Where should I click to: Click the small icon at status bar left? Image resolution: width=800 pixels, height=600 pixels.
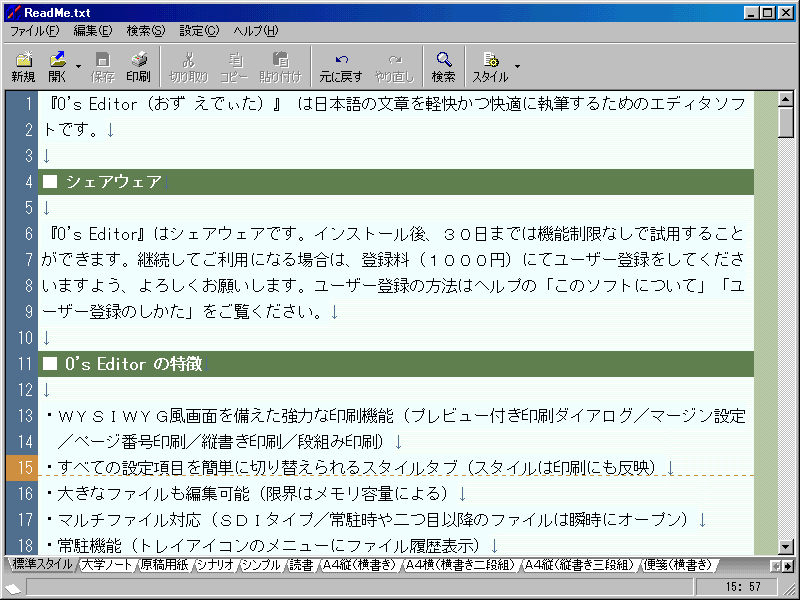click(x=13, y=589)
